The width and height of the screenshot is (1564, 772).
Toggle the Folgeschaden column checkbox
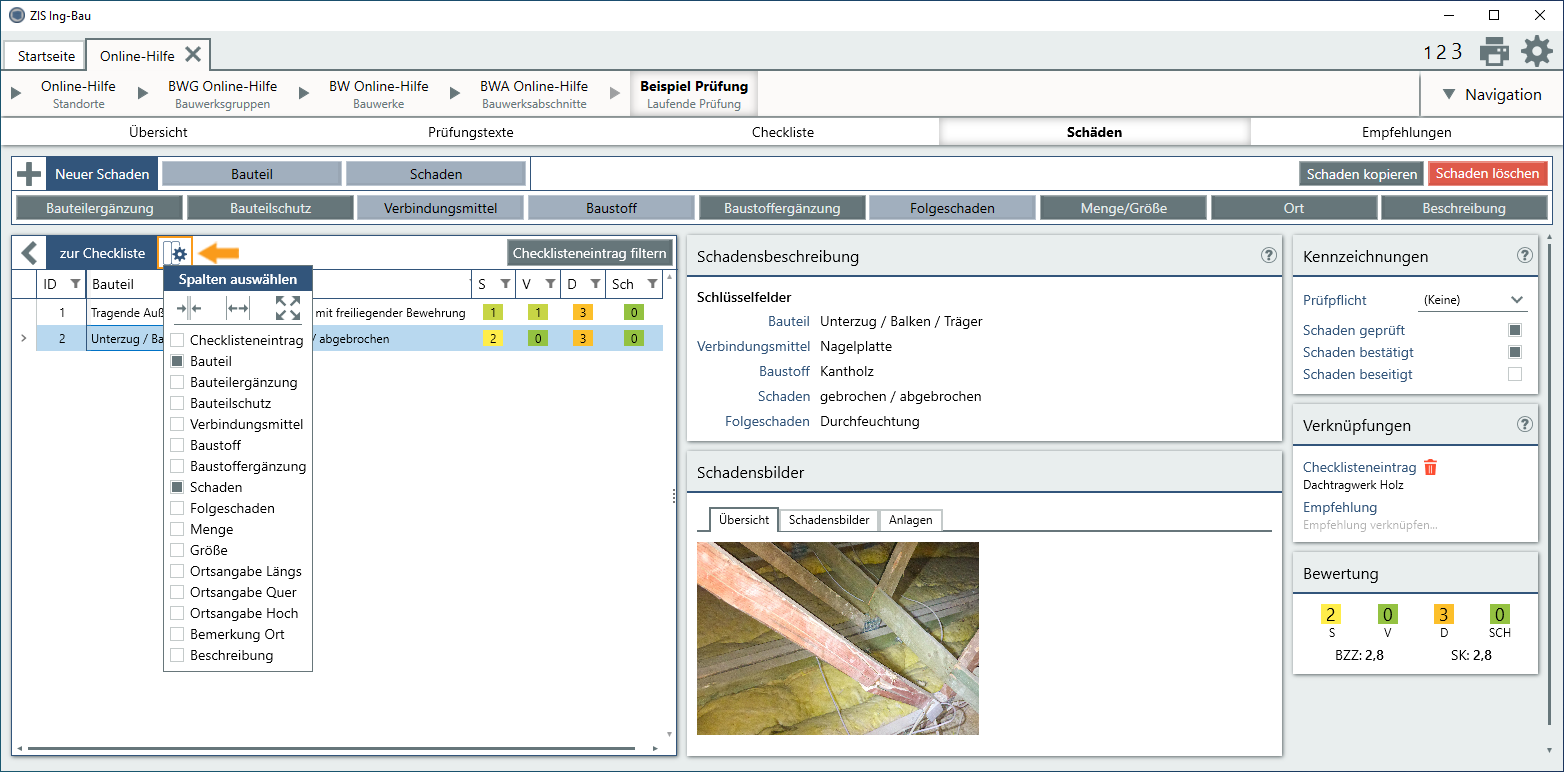point(177,508)
